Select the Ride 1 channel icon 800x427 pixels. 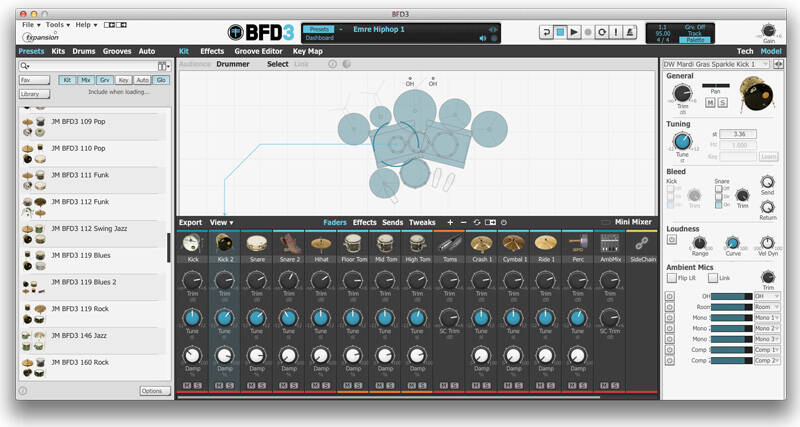545,243
